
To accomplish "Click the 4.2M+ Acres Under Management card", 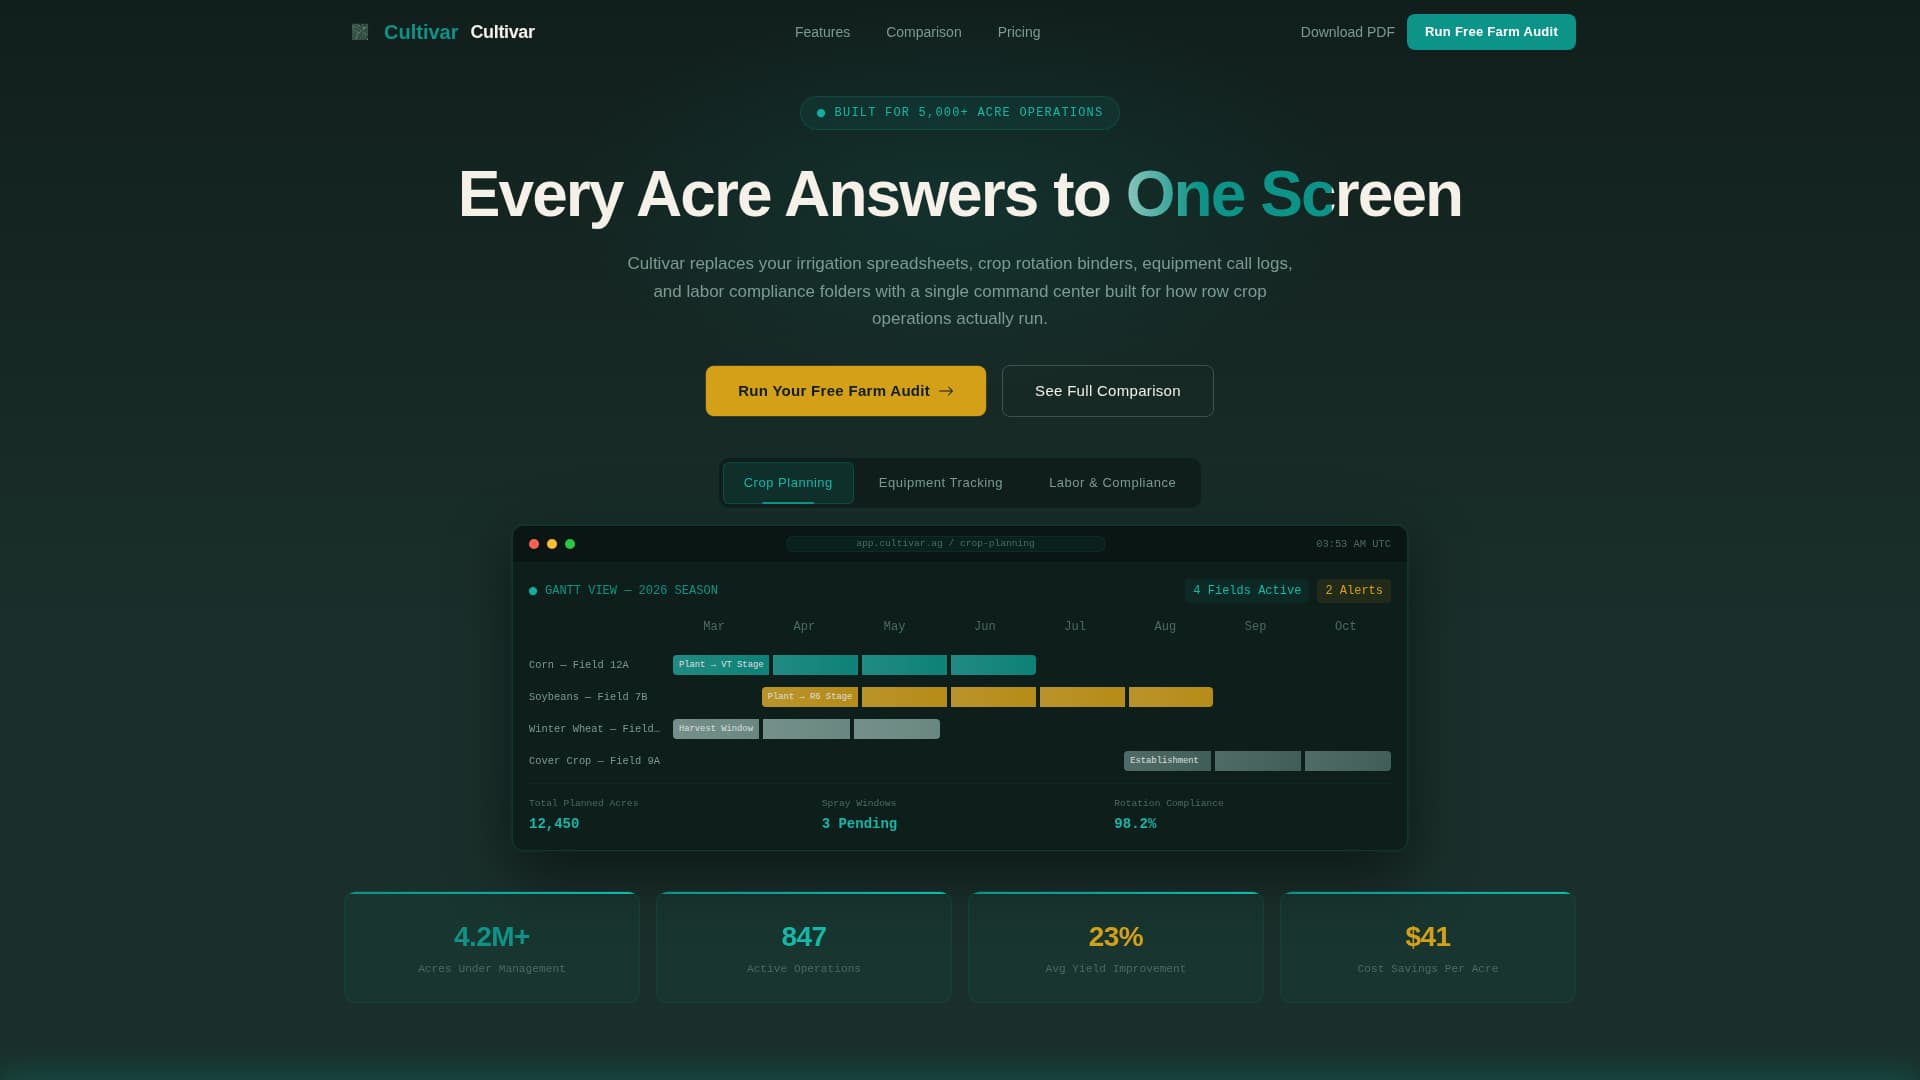I will 492,947.
